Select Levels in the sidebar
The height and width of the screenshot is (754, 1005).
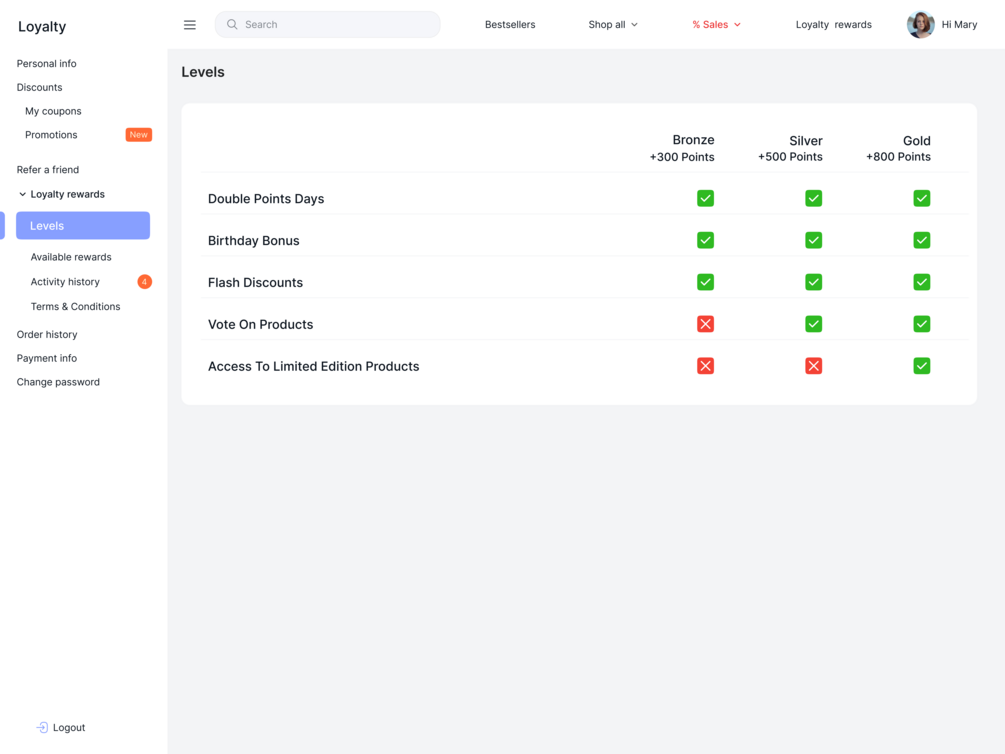click(x=83, y=226)
